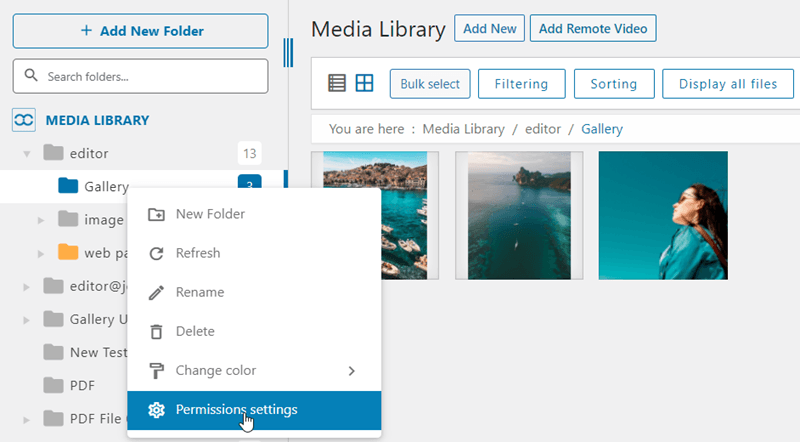Click the New Folder icon in context menu
Image resolution: width=800 pixels, height=442 pixels.
156,214
